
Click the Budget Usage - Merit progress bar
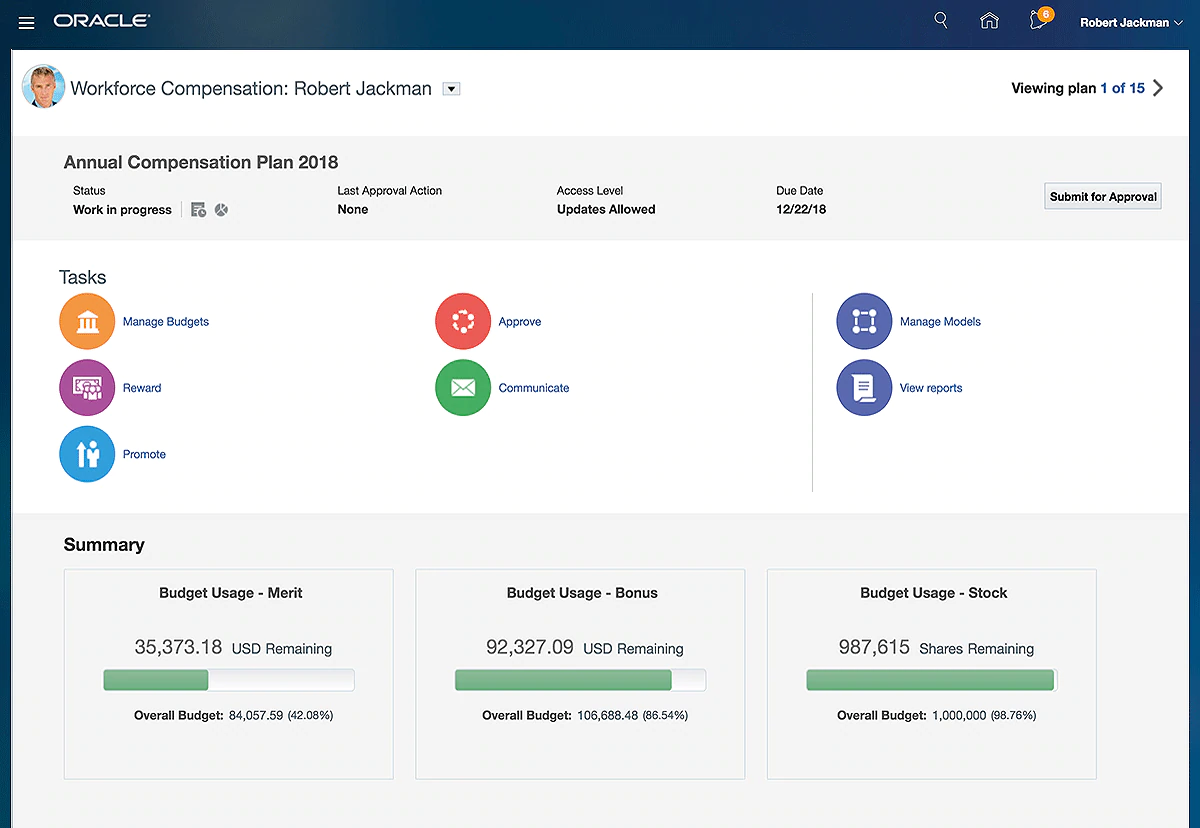pos(229,681)
